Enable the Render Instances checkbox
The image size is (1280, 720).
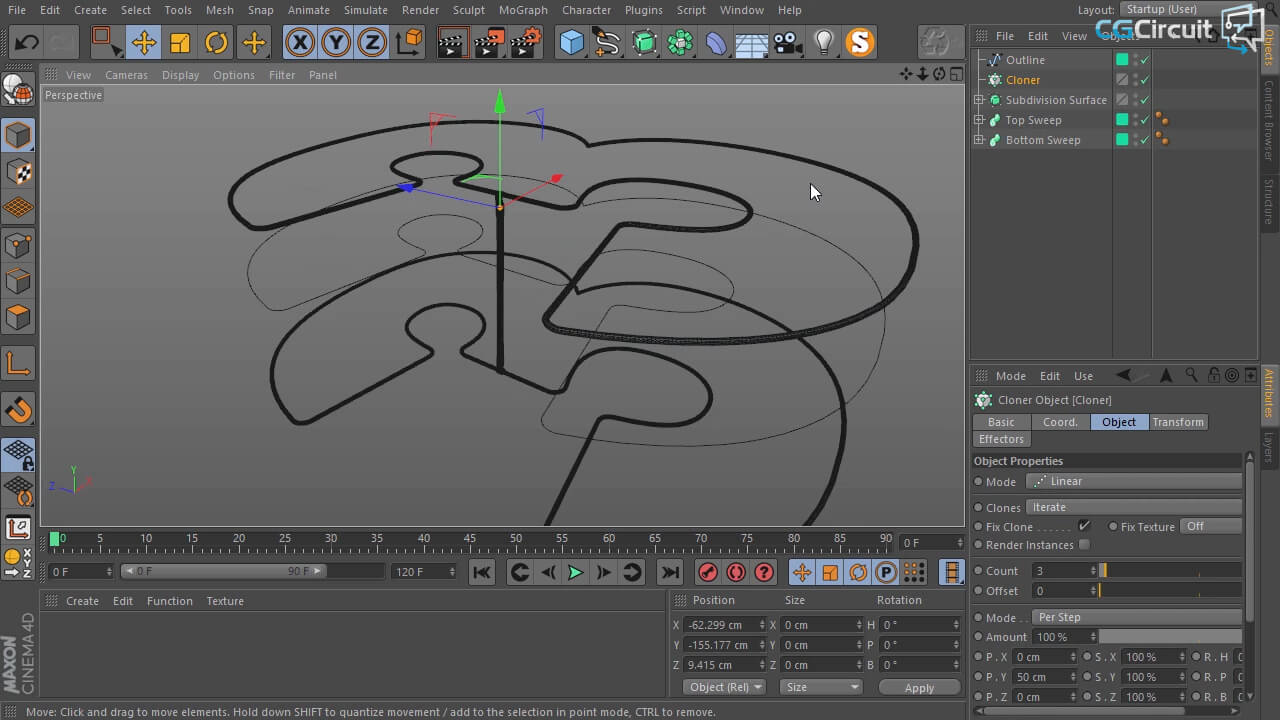coord(1084,545)
